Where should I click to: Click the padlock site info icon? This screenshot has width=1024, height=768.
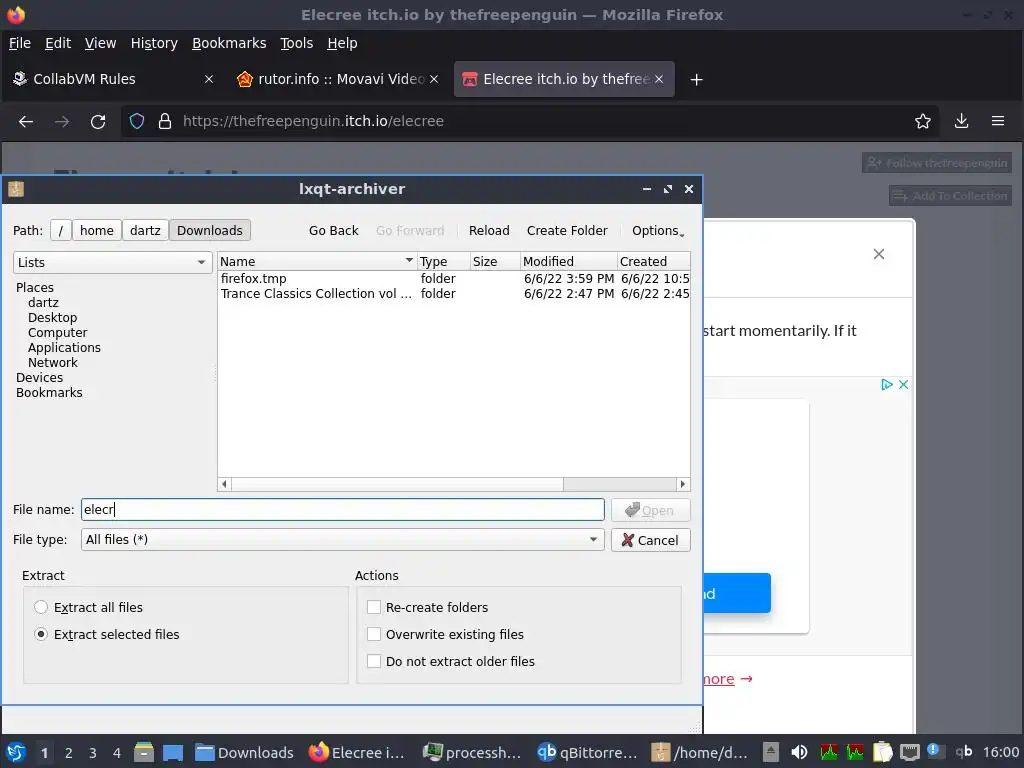click(165, 121)
